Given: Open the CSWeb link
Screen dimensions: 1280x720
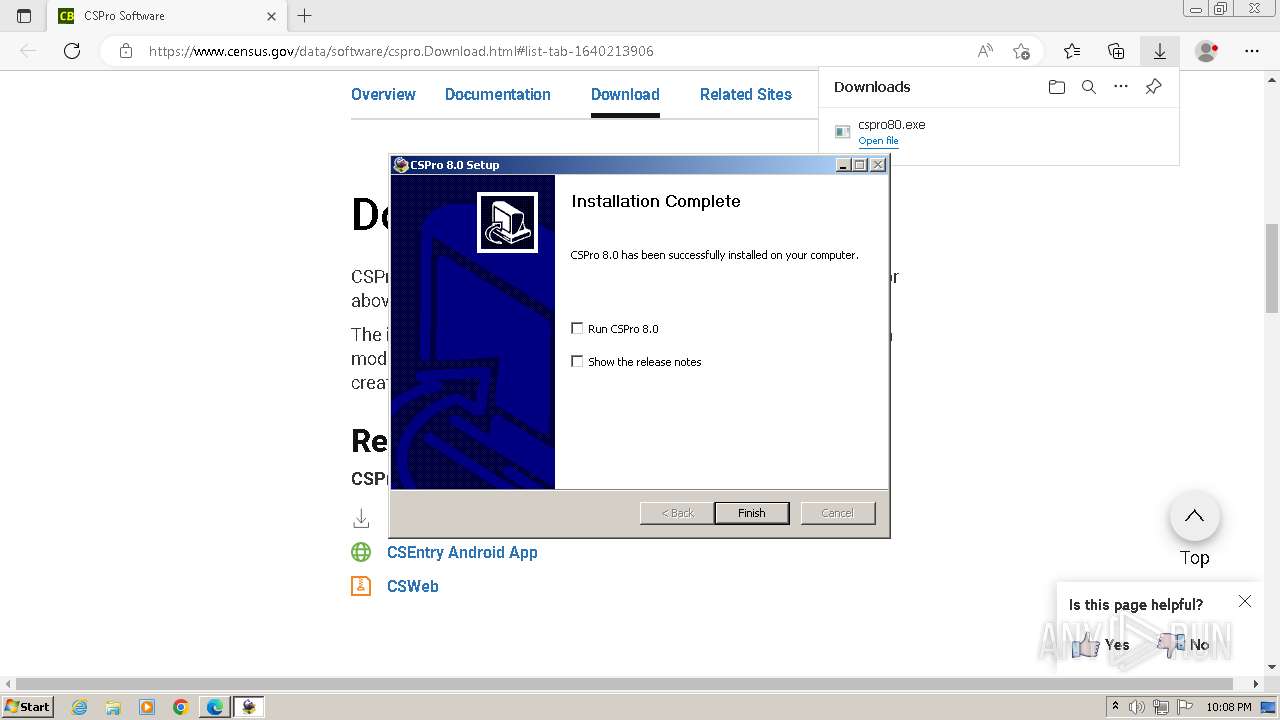Looking at the screenshot, I should (413, 586).
